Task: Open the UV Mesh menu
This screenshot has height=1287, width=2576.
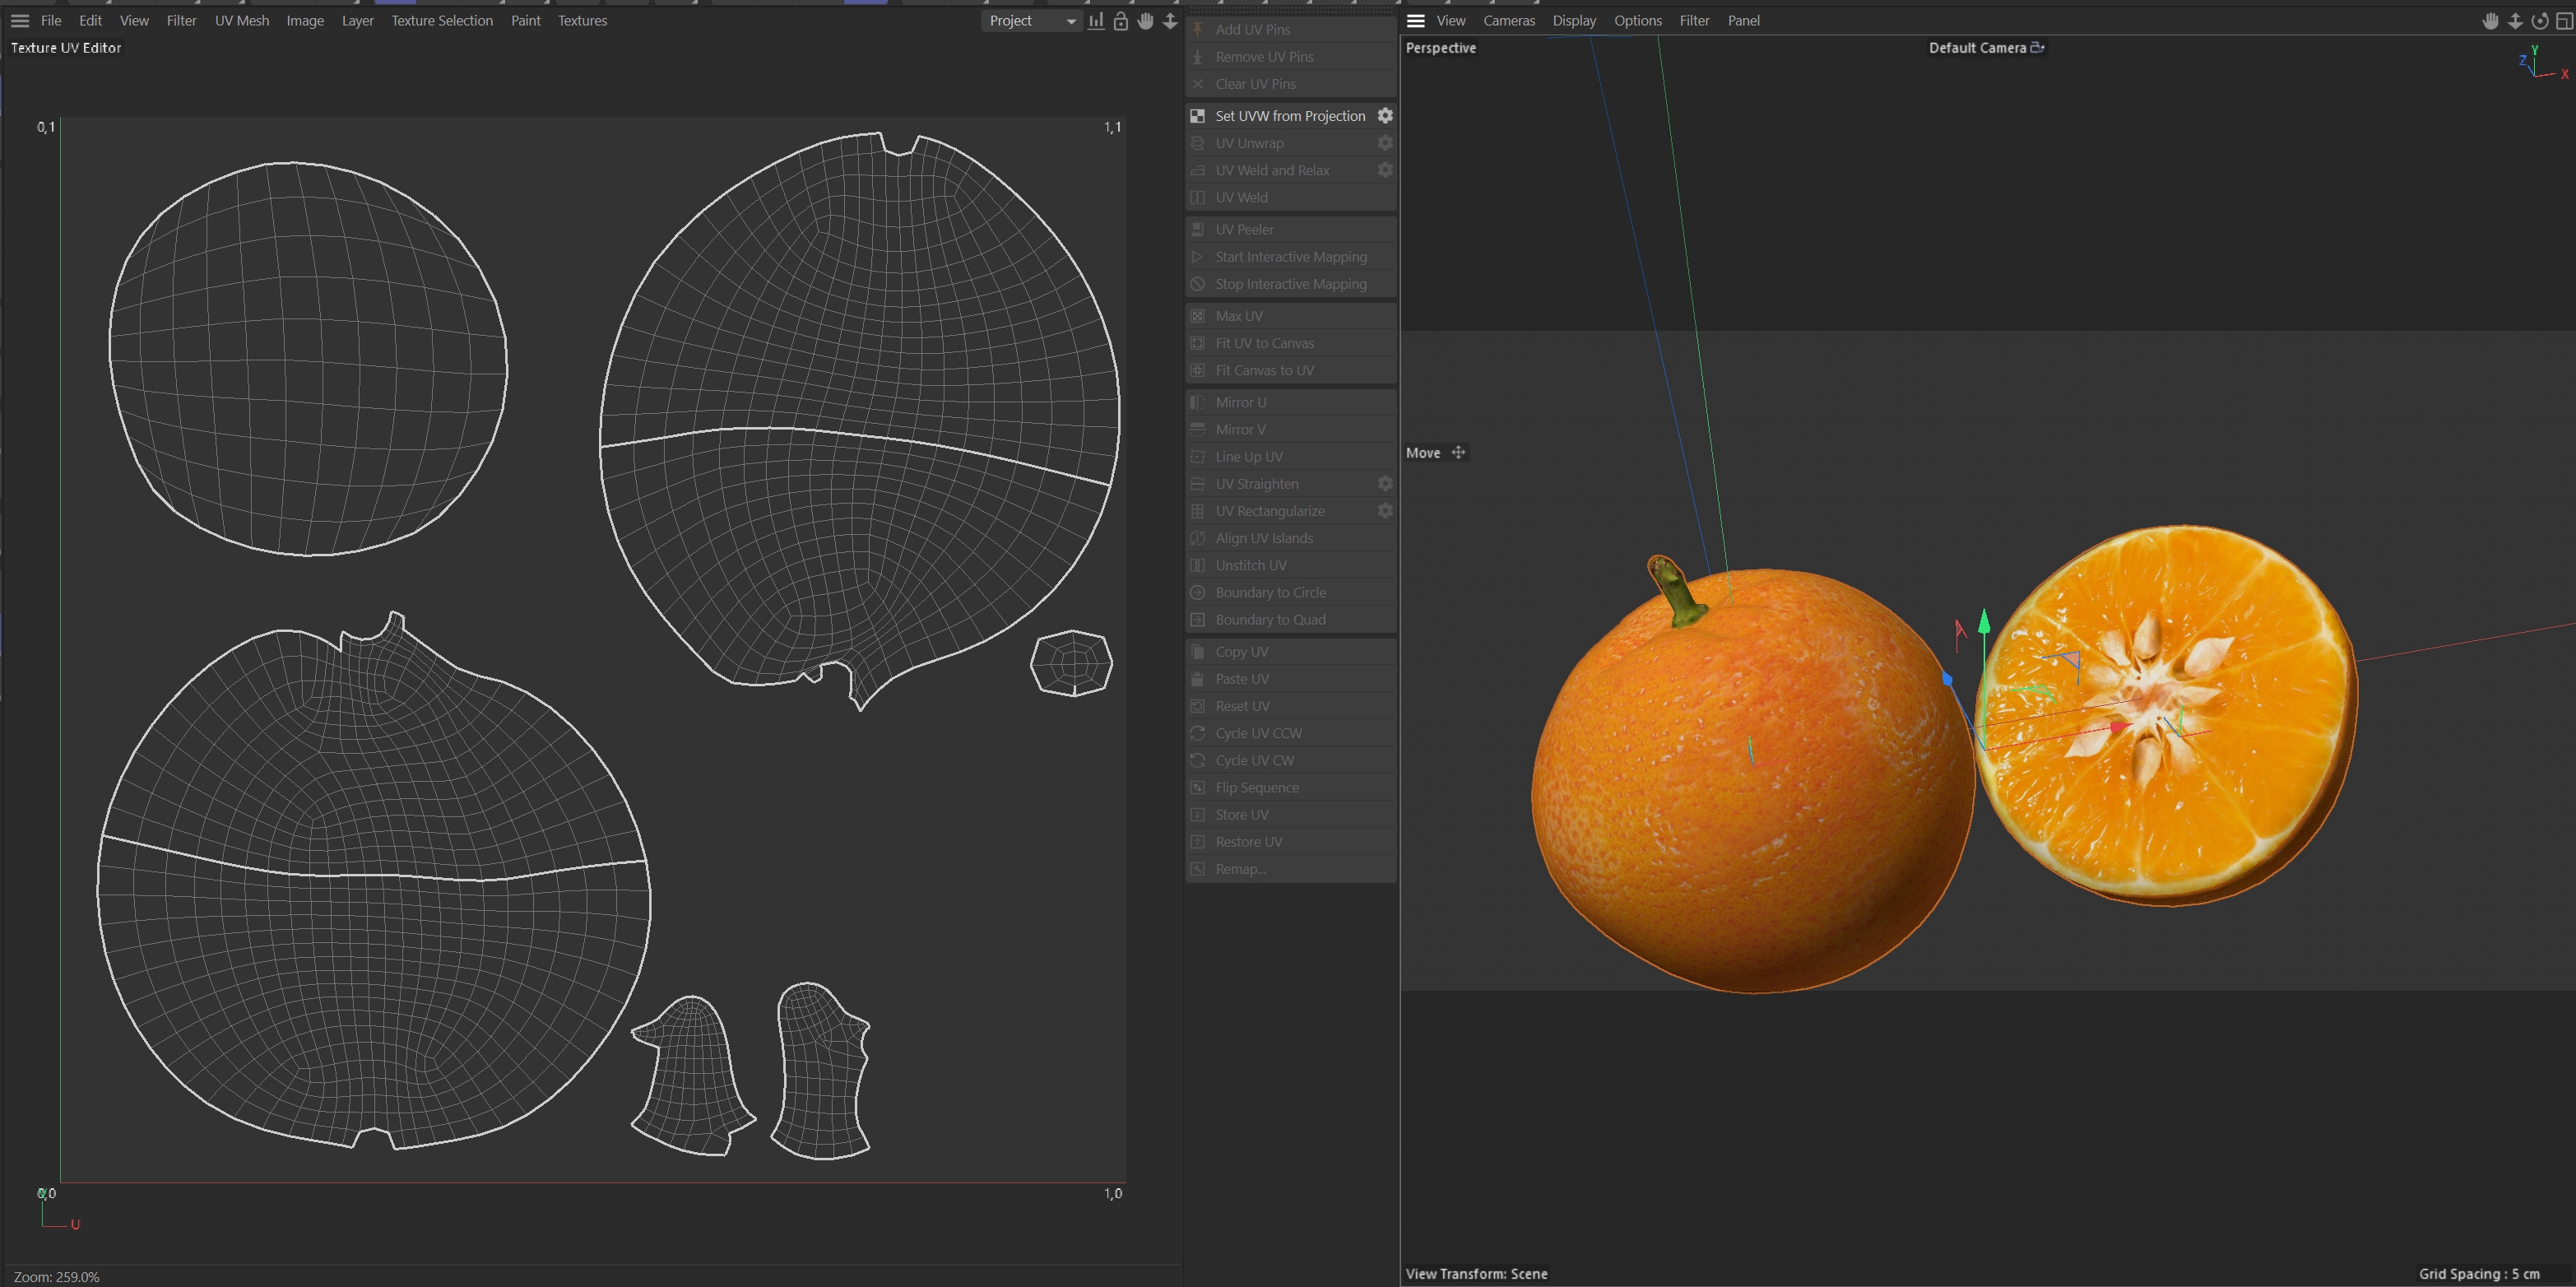Action: pyautogui.click(x=242, y=21)
